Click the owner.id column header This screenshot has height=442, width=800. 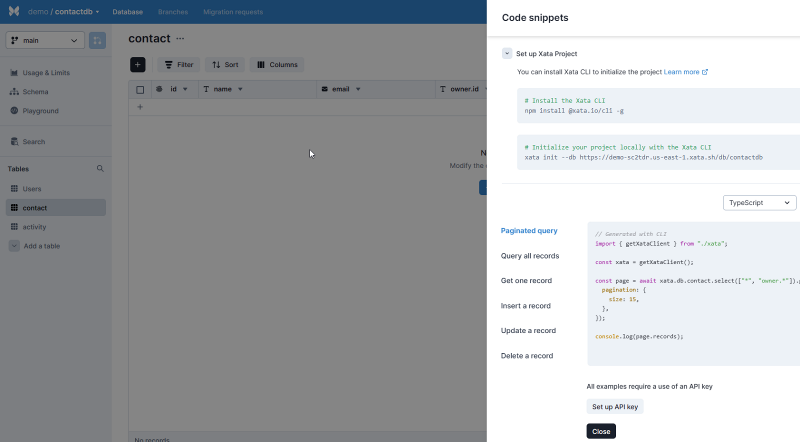461,89
